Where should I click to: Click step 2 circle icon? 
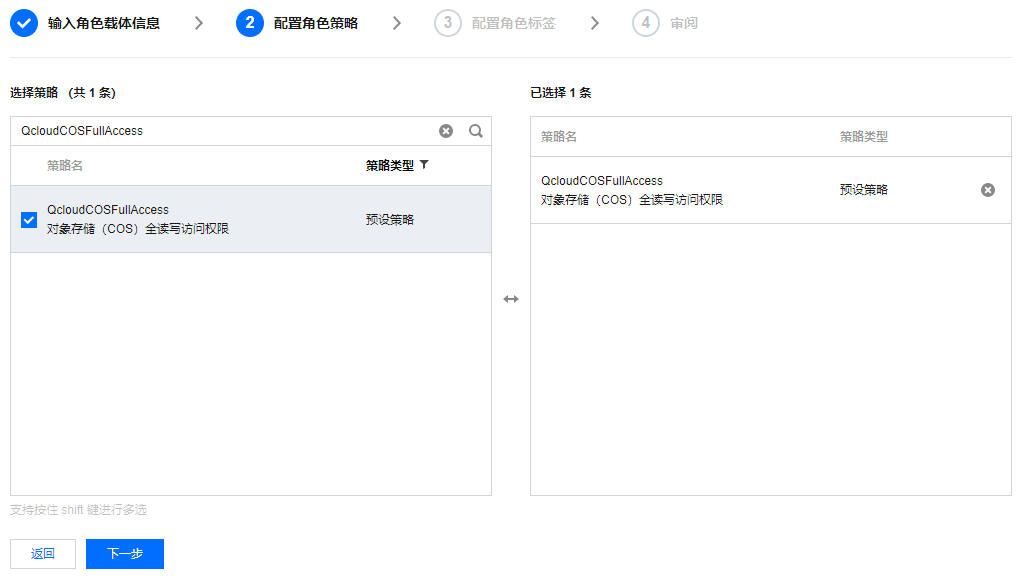click(250, 23)
